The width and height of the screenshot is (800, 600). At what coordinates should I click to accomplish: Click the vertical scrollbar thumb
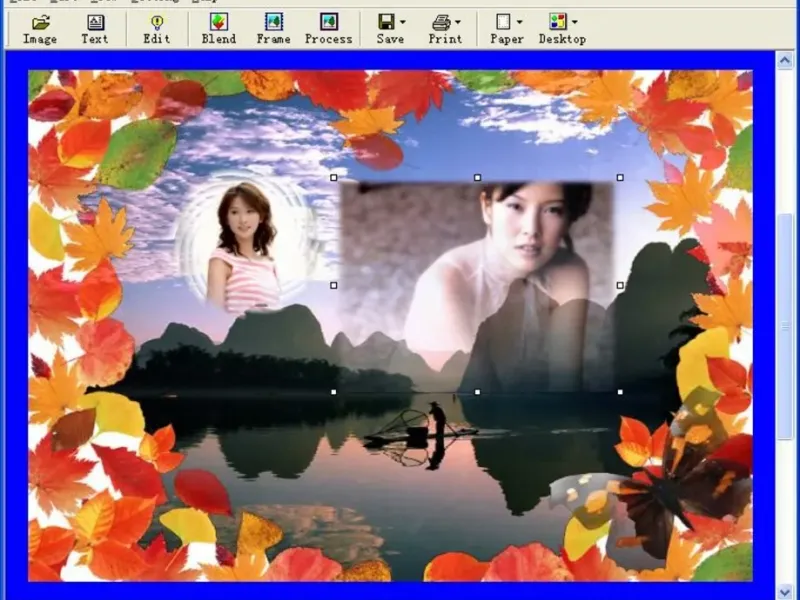point(784,326)
